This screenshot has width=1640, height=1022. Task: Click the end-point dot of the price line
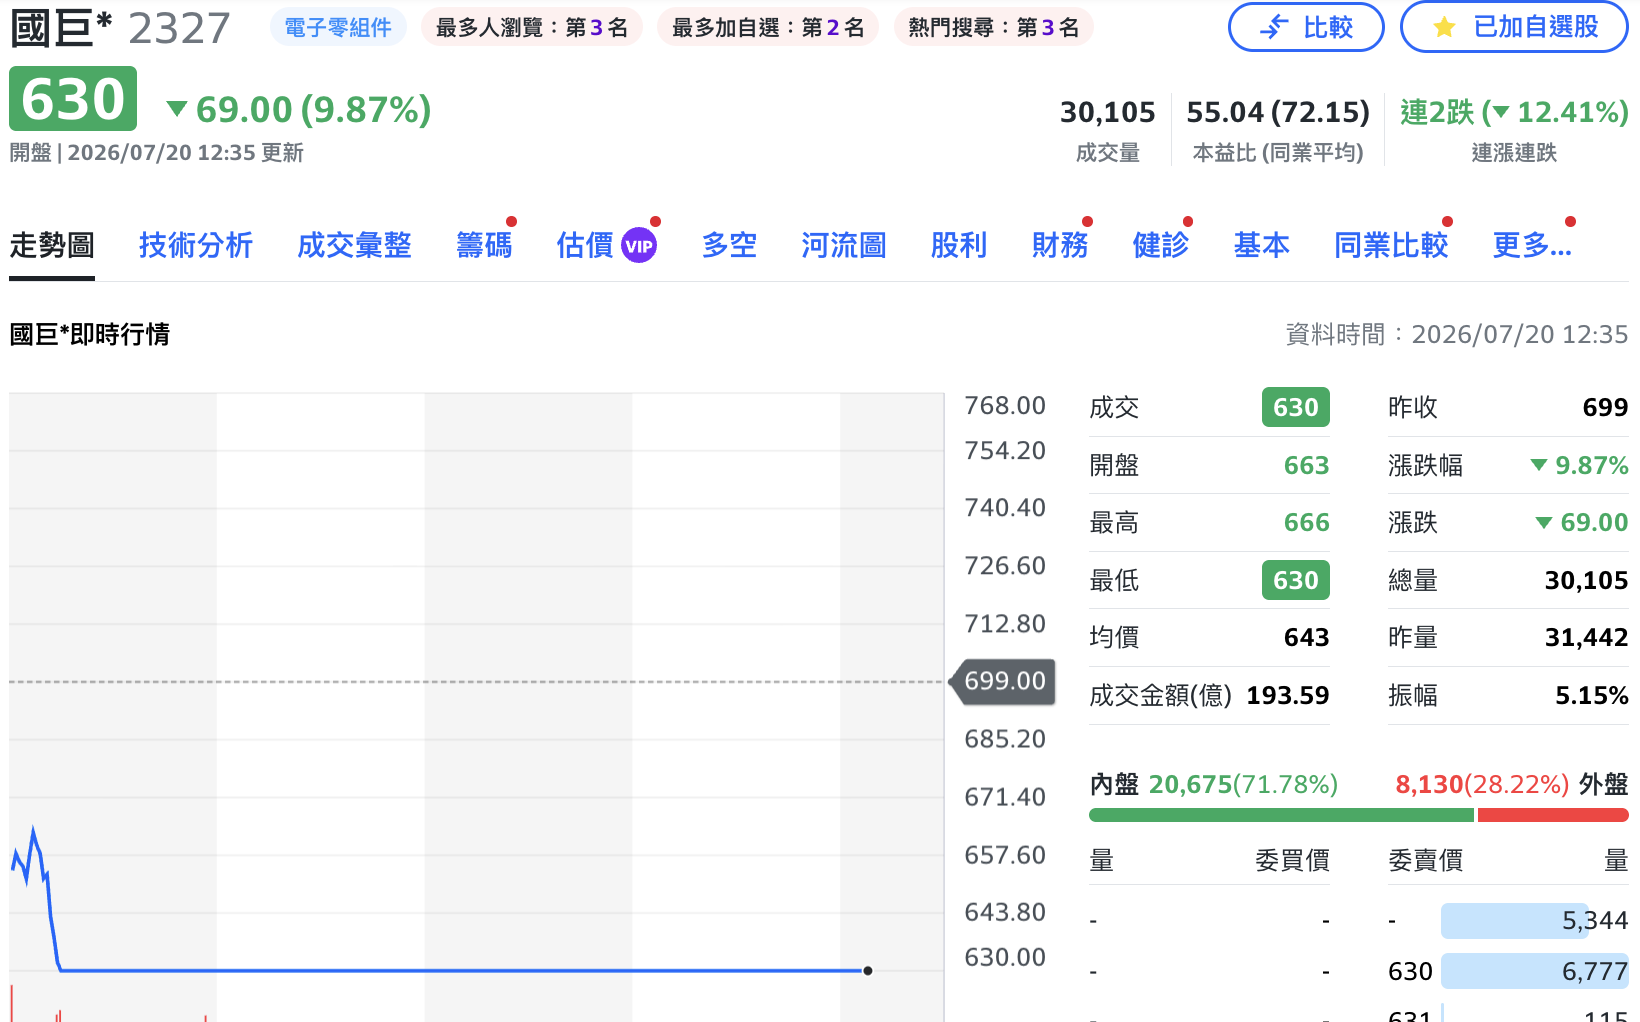pyautogui.click(x=868, y=970)
